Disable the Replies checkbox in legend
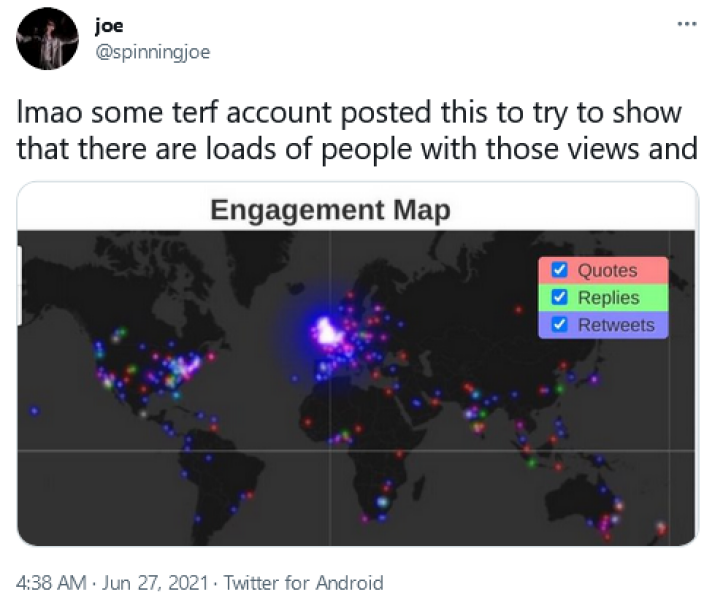Viewport: 704px width, 600px height. tap(560, 297)
